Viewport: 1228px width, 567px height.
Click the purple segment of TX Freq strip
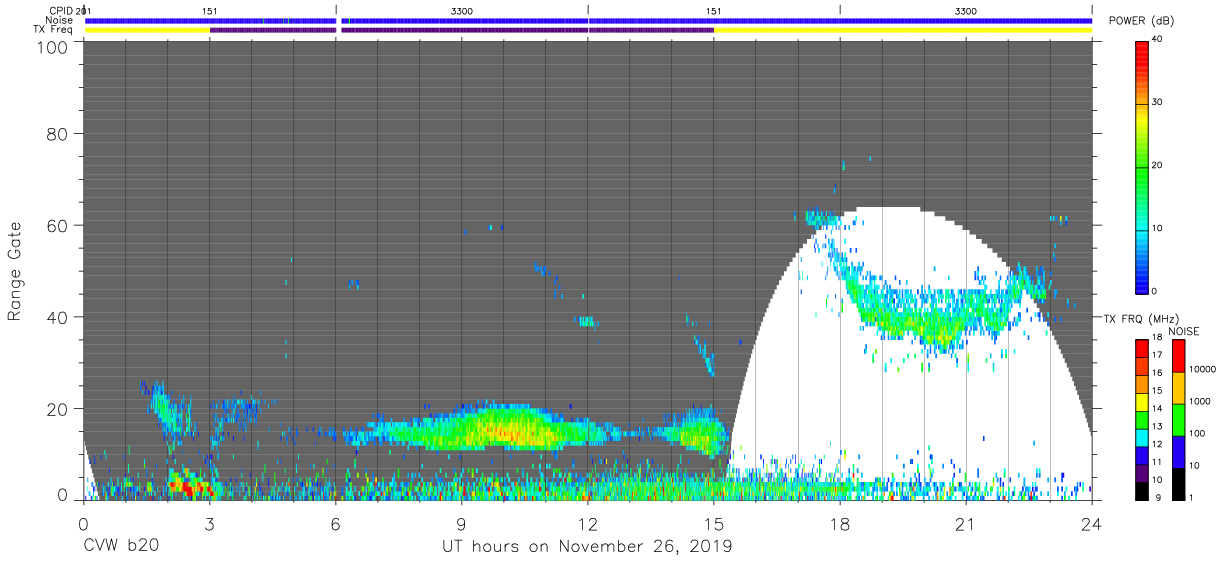coord(461,30)
